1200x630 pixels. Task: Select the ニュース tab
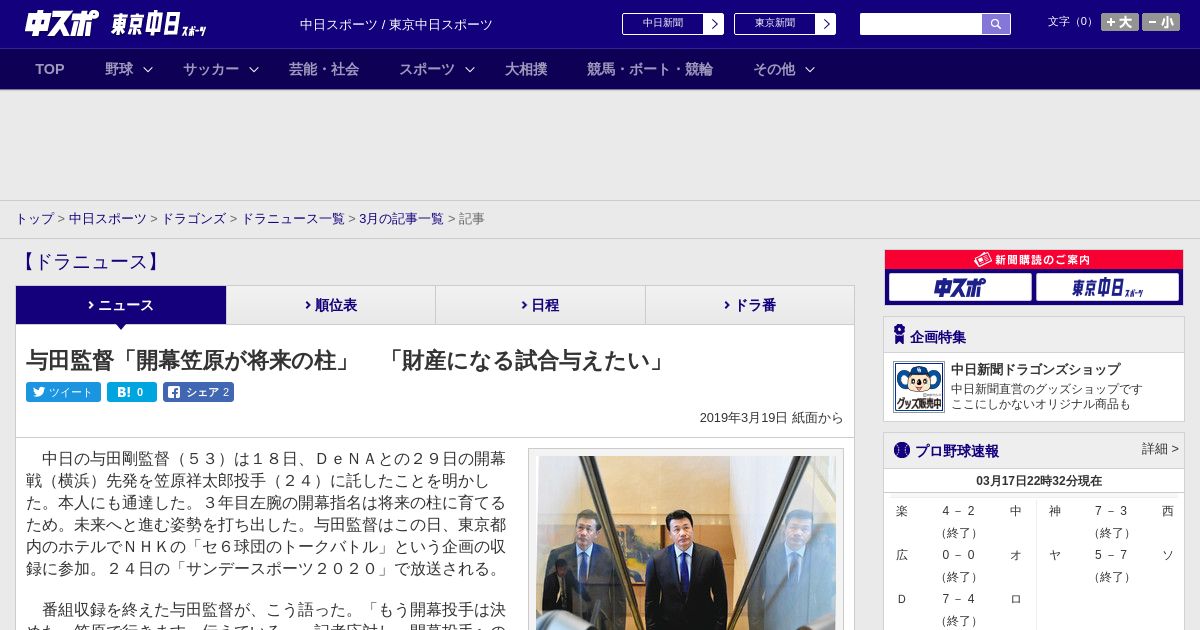121,305
